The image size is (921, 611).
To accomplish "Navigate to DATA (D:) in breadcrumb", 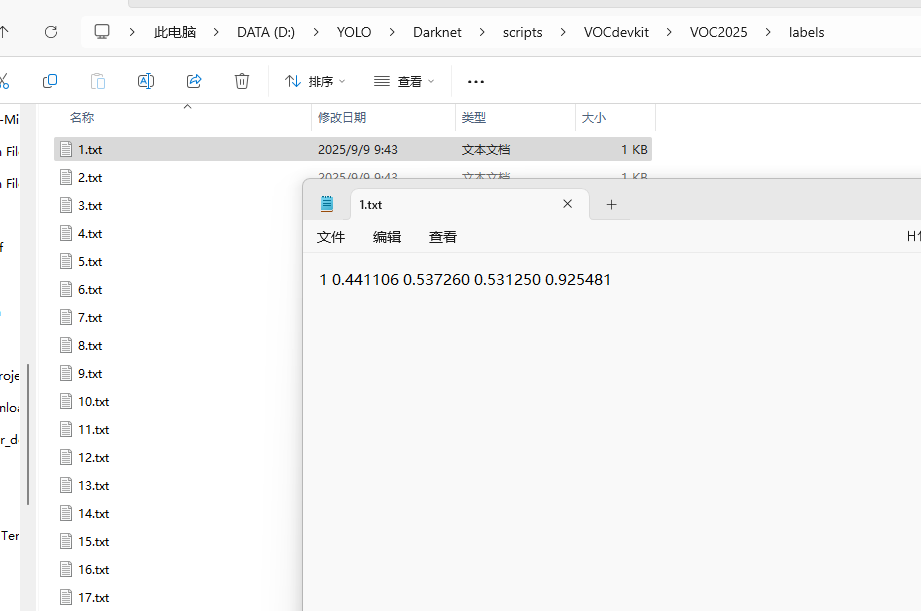I will click(266, 32).
